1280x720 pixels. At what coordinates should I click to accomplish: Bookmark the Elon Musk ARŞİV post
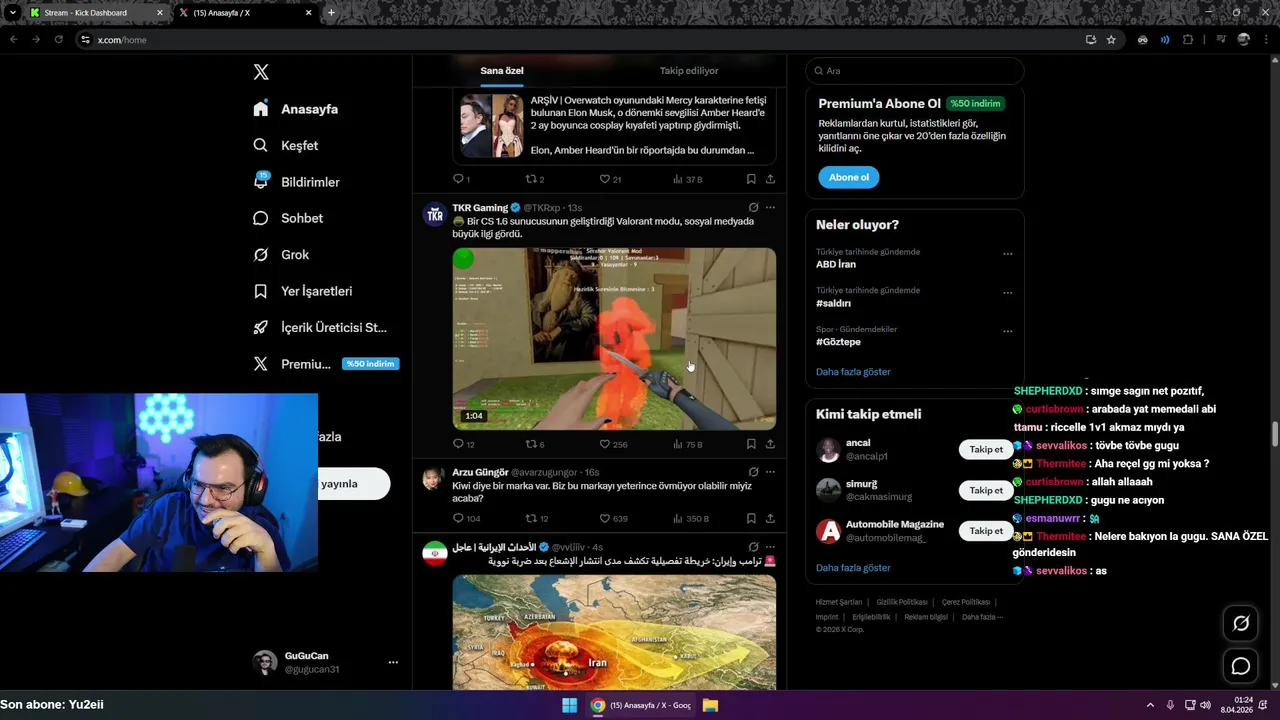pos(751,179)
